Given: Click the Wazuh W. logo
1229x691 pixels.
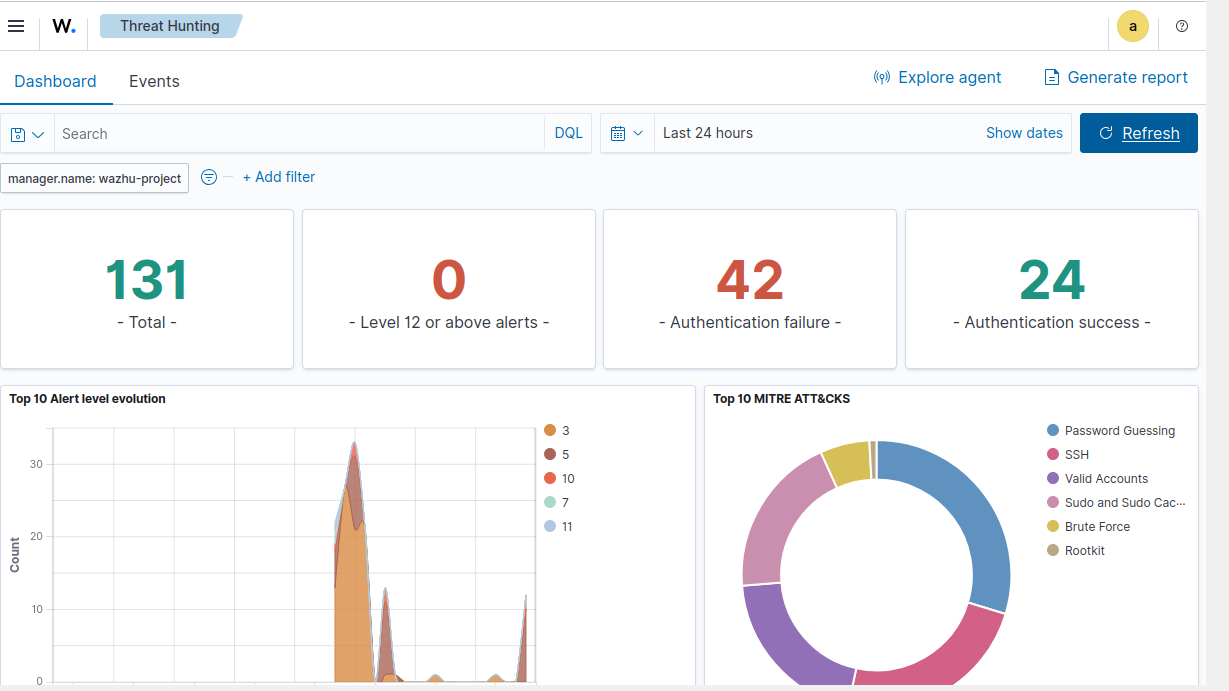Looking at the screenshot, I should 64,27.
